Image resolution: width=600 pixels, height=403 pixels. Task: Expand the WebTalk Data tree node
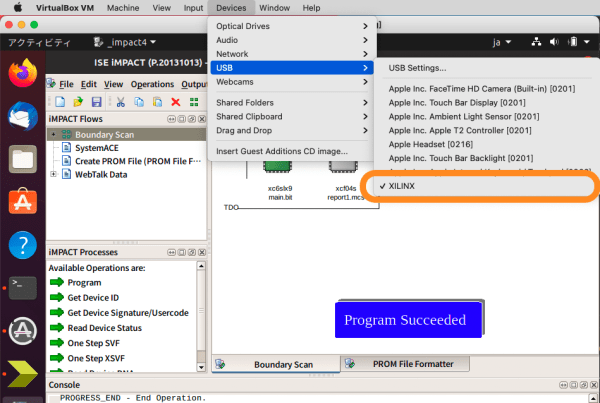coord(54,174)
